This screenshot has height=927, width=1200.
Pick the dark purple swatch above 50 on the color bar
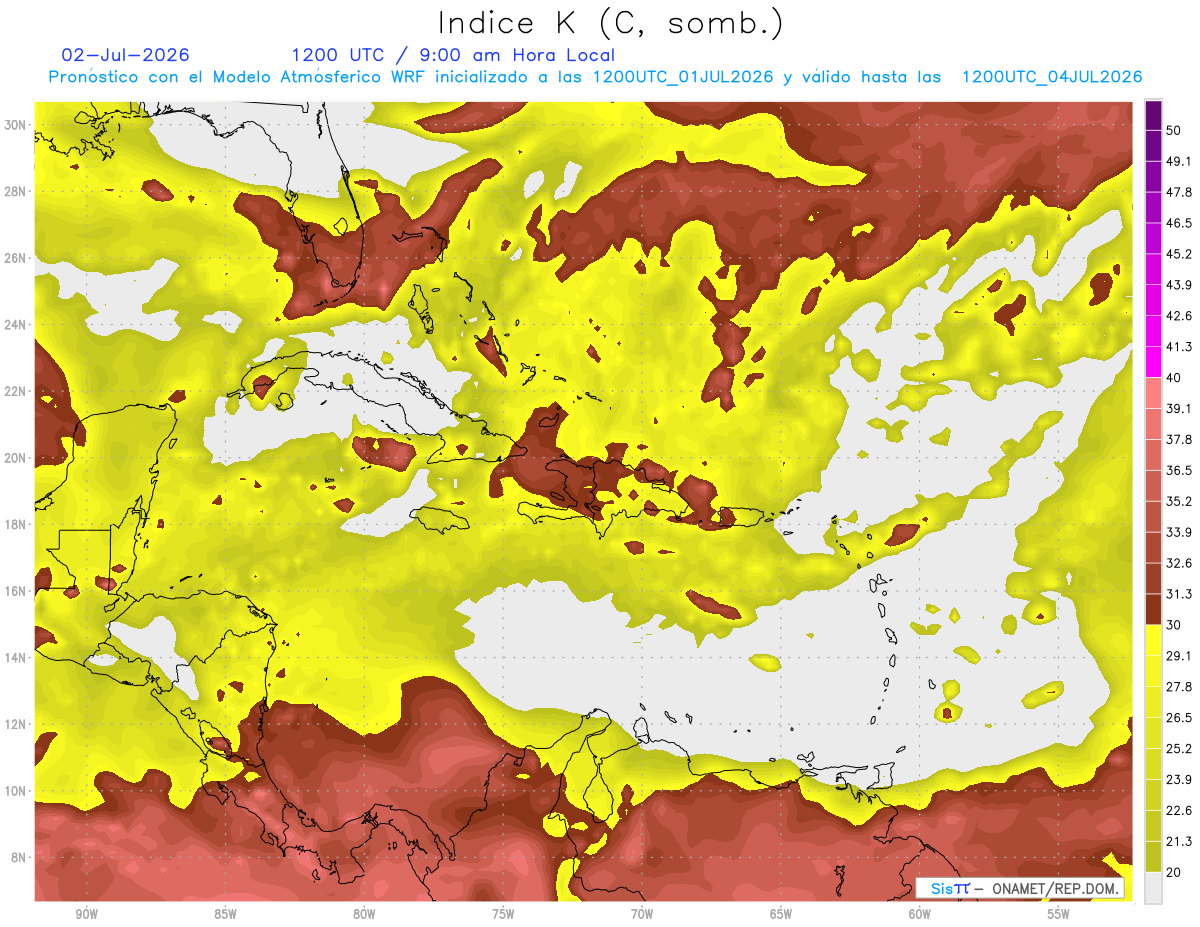point(1154,117)
